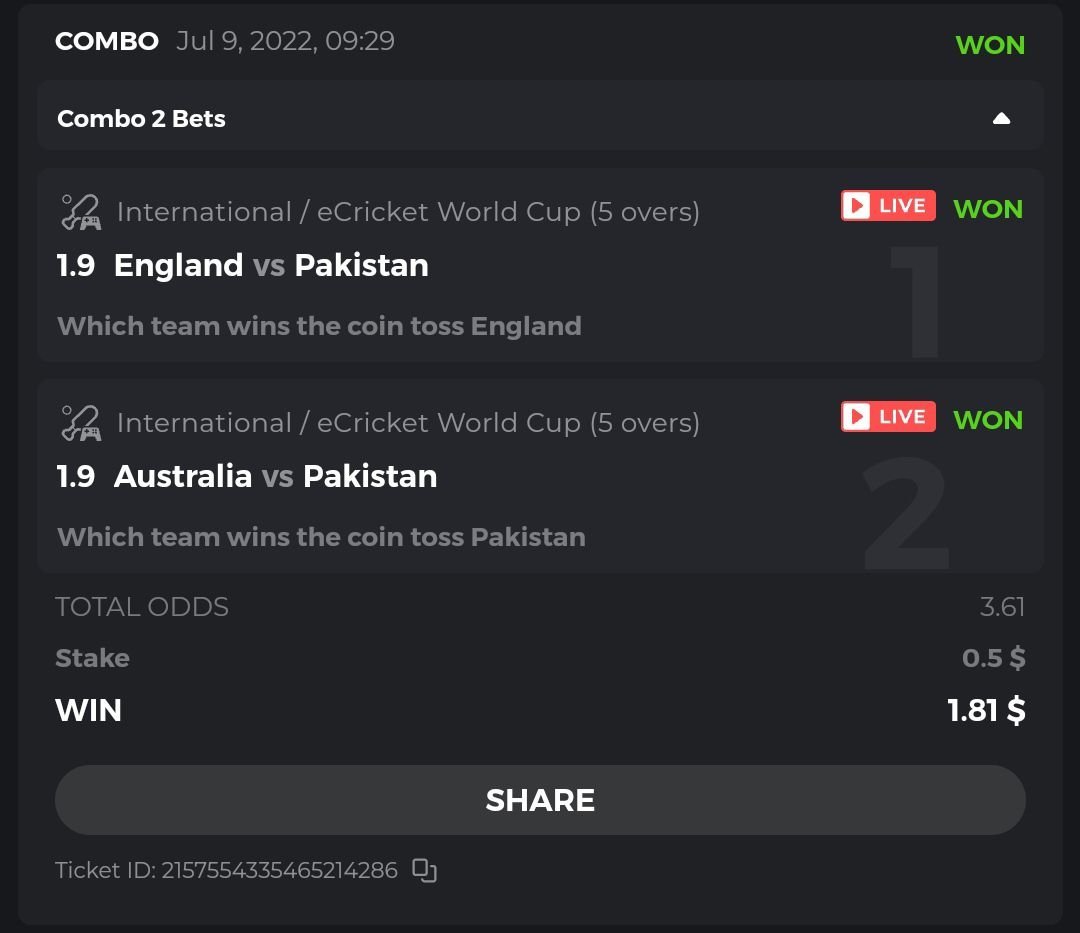The image size is (1080, 933).
Task: Click the Stake amount 0.5 $
Action: [993, 658]
